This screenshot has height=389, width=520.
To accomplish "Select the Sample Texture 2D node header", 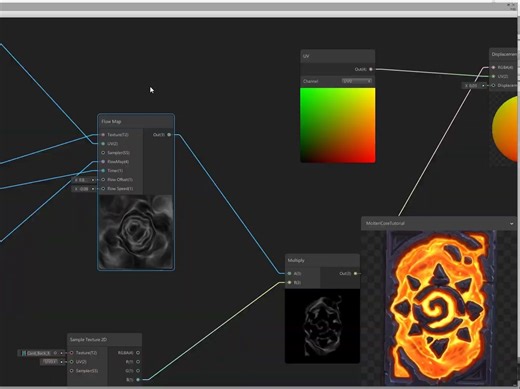I will point(104,340).
